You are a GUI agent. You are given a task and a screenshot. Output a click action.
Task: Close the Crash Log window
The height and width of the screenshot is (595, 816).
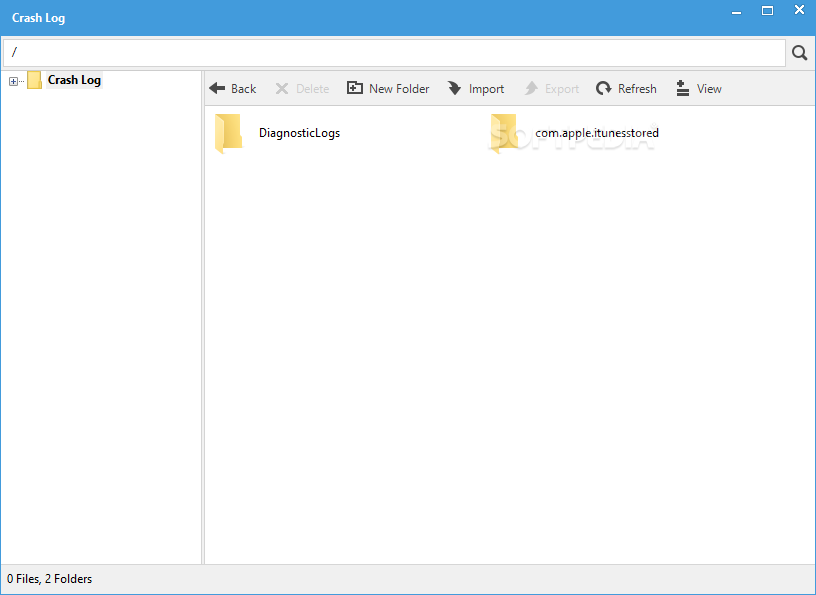[799, 10]
